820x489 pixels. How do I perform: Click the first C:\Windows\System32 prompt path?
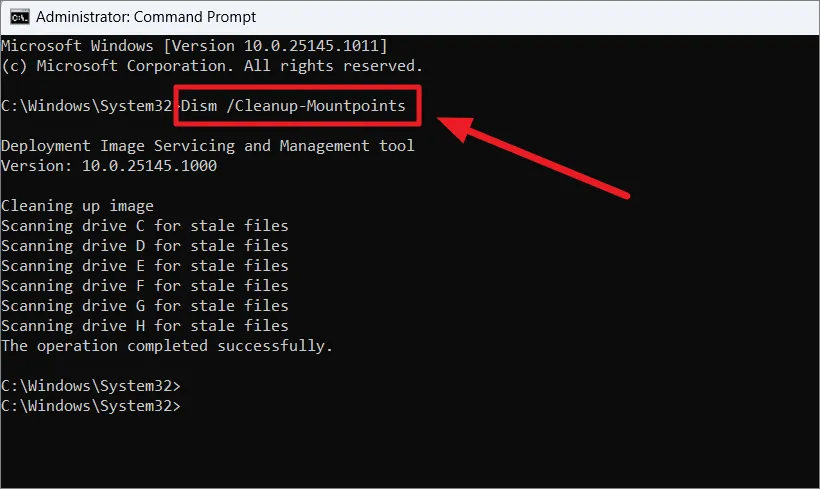point(90,106)
